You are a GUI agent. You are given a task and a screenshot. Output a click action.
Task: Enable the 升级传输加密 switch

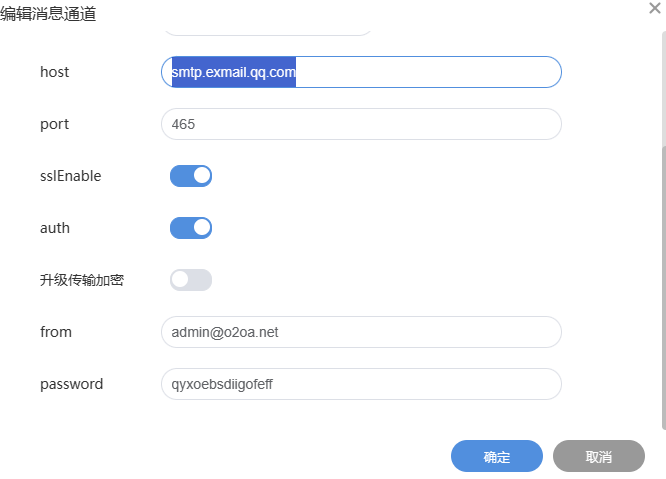pyautogui.click(x=191, y=280)
